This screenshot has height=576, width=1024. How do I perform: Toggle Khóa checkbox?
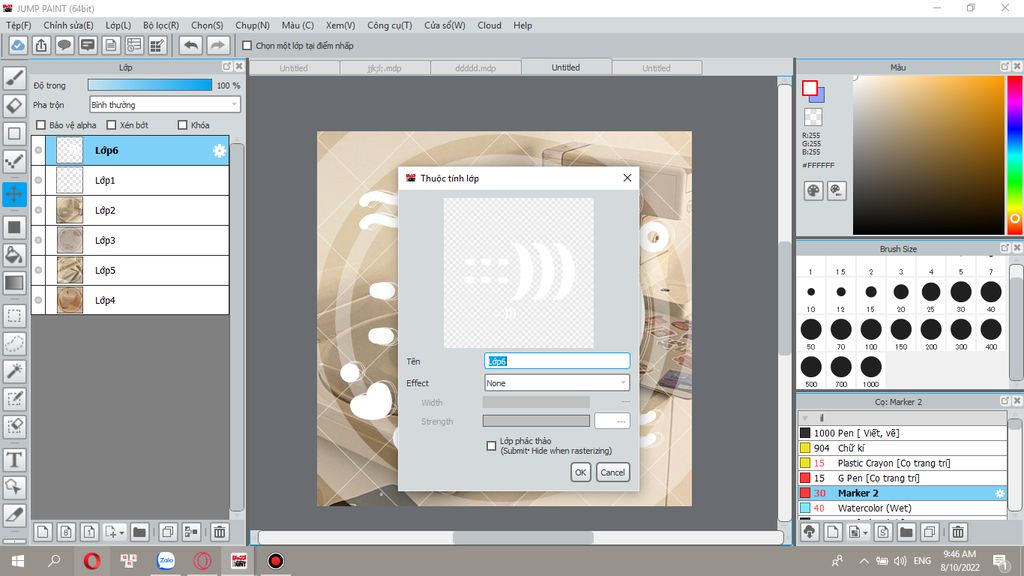tap(183, 125)
